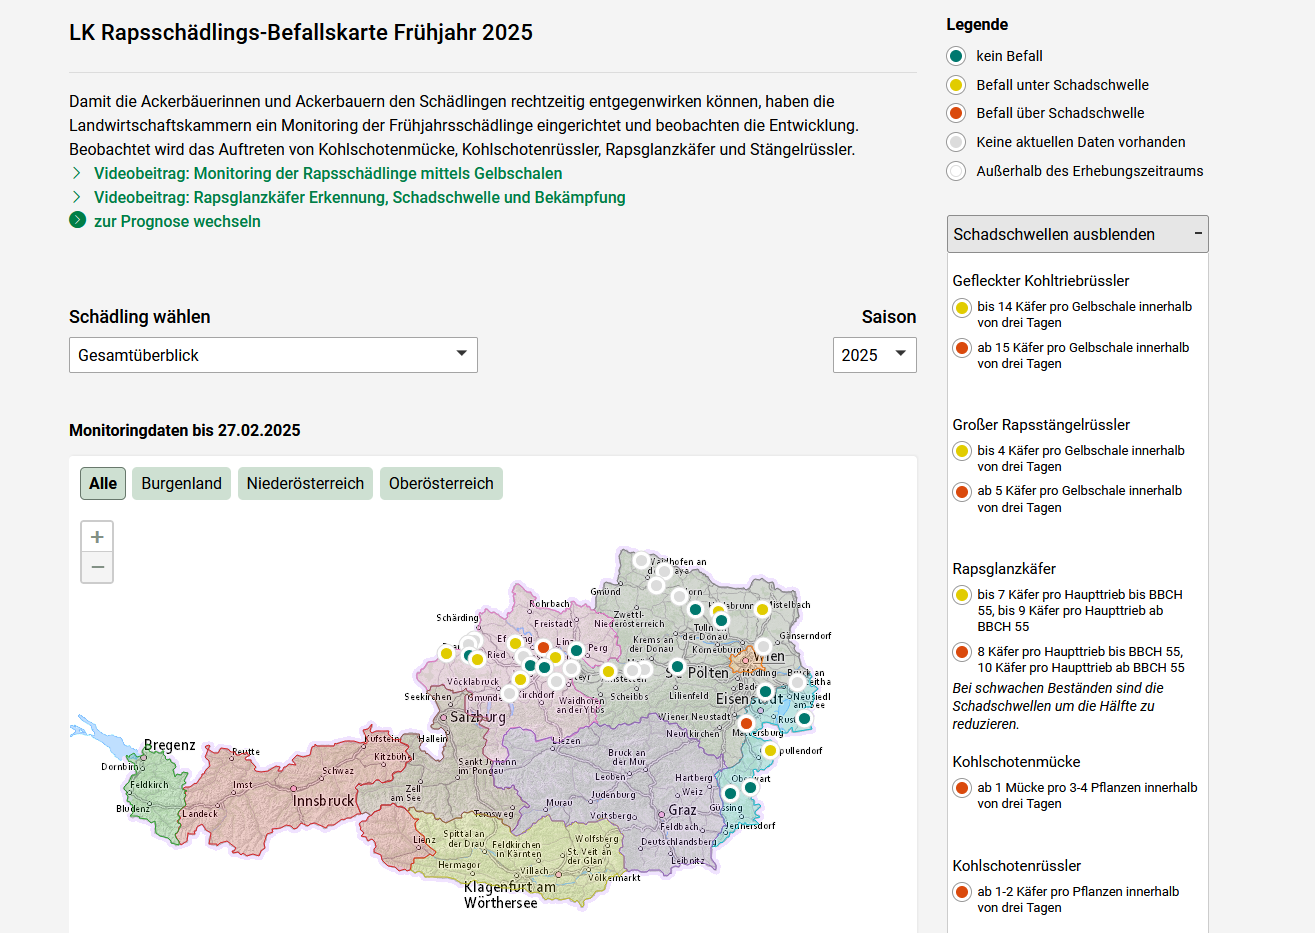Click the red marker near Mattersburg
Viewport: 1315px width, 933px height.
click(746, 723)
